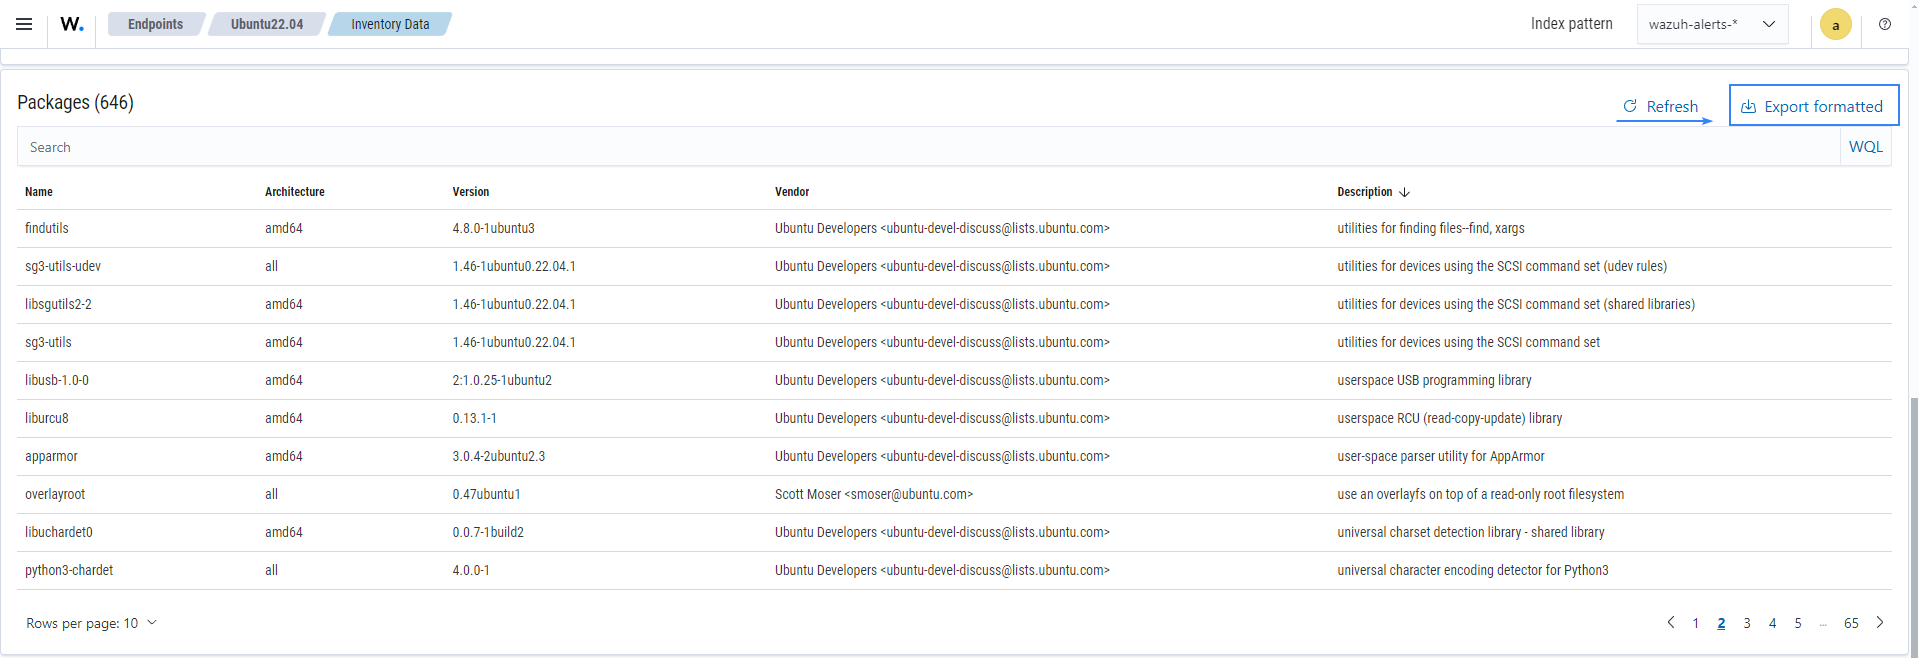Click the libusb-1.0-0 package name
1919x658 pixels.
coord(57,381)
